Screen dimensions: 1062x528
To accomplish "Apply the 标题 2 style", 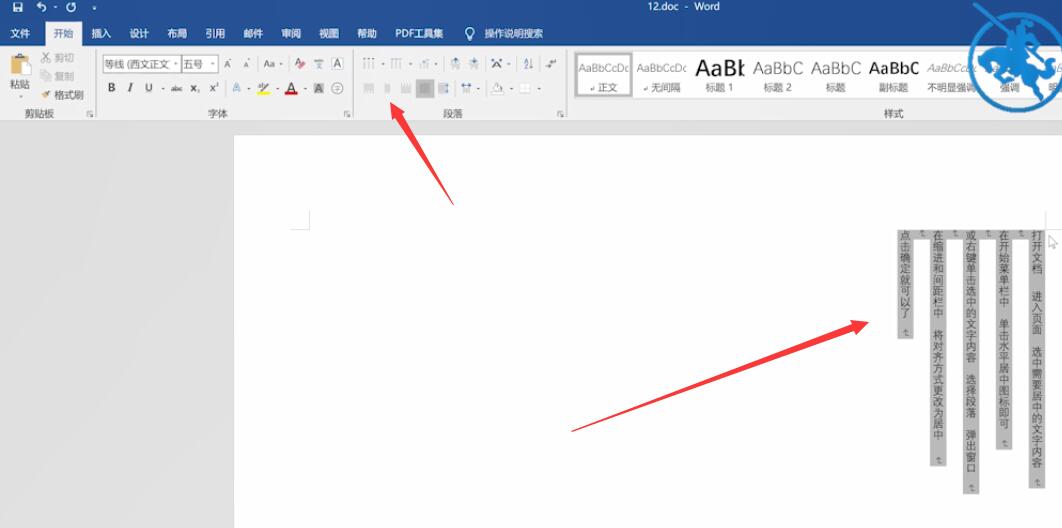I will (x=778, y=74).
